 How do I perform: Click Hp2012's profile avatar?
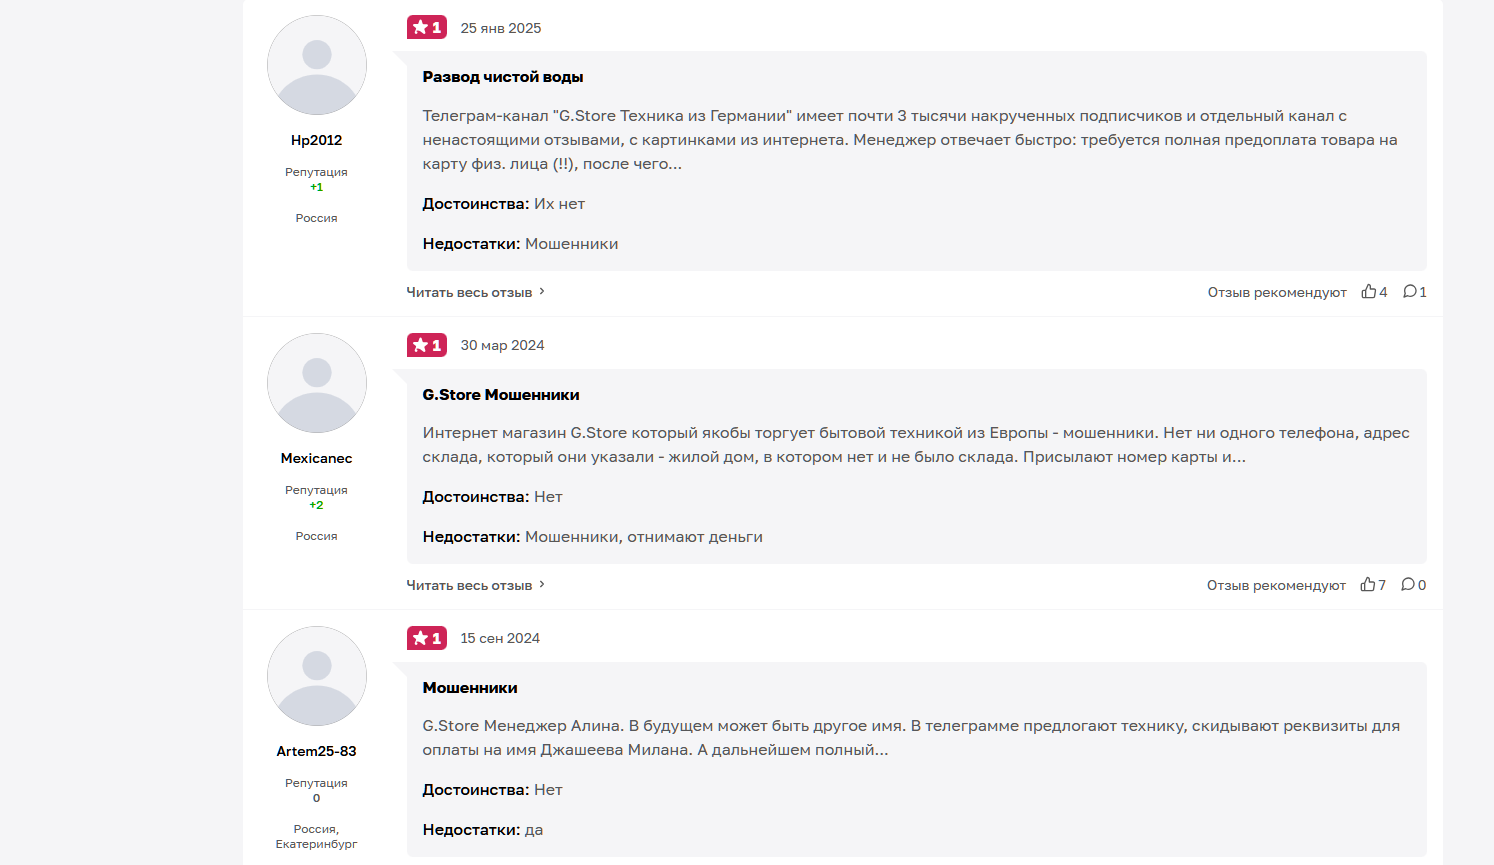[x=317, y=65]
